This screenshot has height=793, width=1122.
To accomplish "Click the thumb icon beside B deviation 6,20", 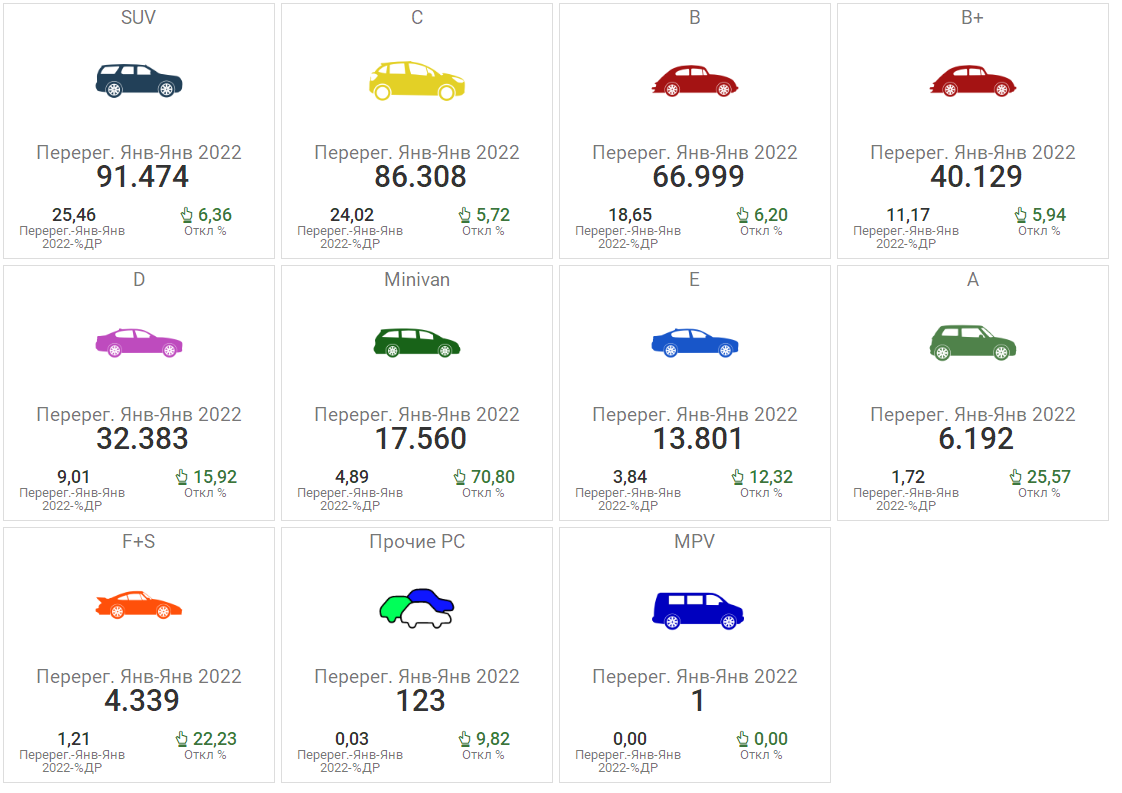I will 742,215.
